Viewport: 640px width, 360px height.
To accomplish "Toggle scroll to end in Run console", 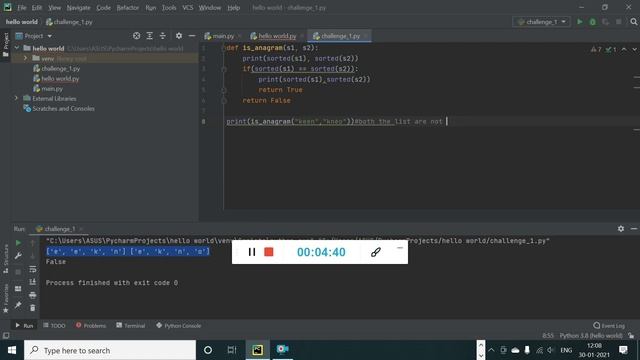I will pos(33,282).
